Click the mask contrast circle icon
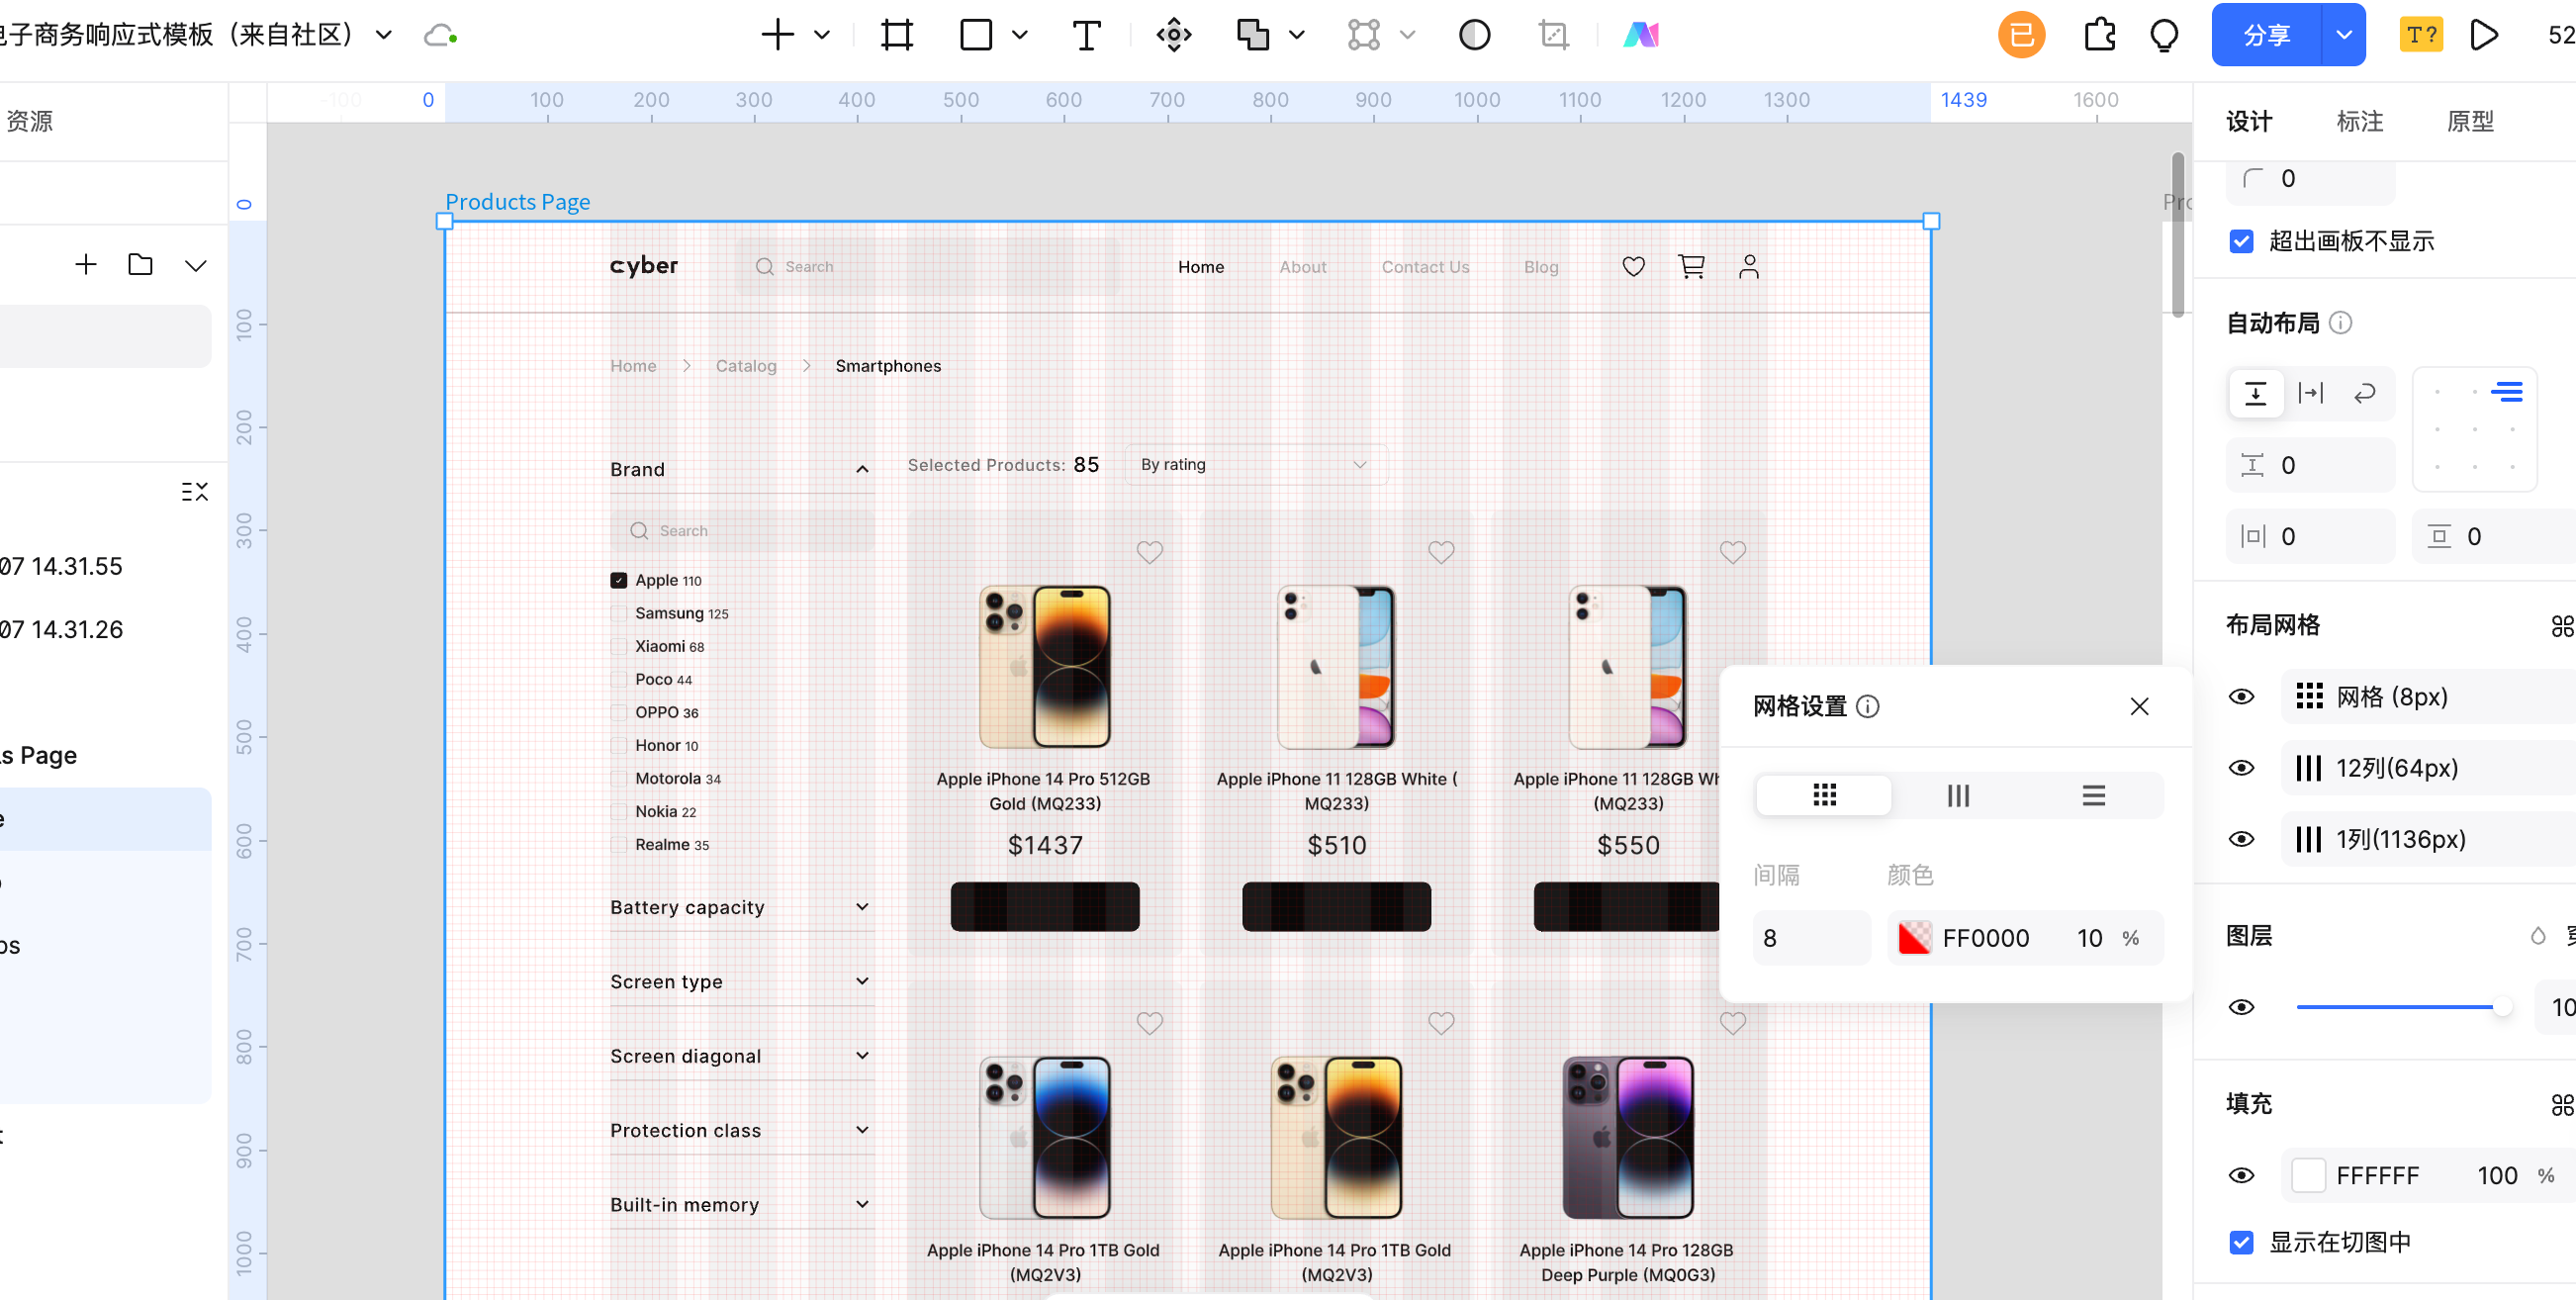The width and height of the screenshot is (2576, 1300). click(x=1474, y=36)
